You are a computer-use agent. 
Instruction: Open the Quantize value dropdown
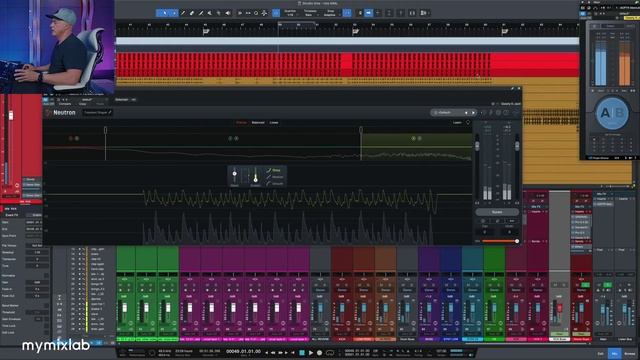290,13
